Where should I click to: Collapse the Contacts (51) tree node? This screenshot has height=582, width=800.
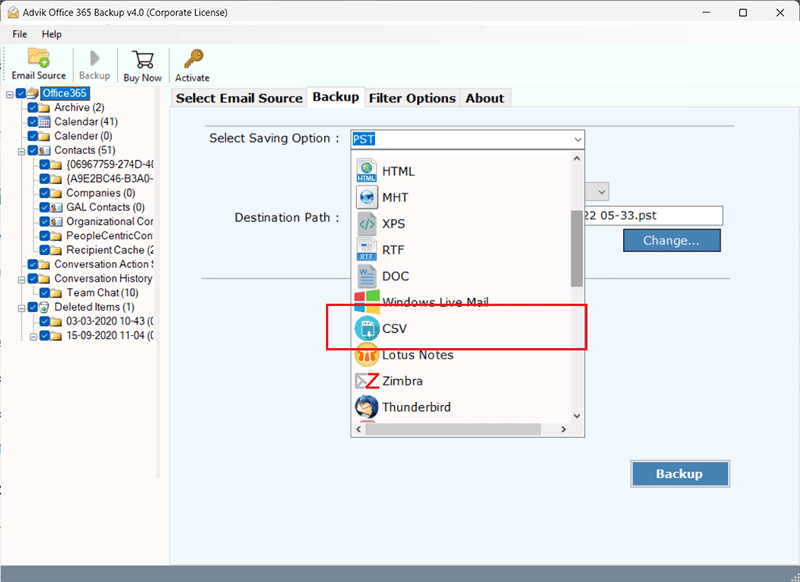pyautogui.click(x=21, y=151)
